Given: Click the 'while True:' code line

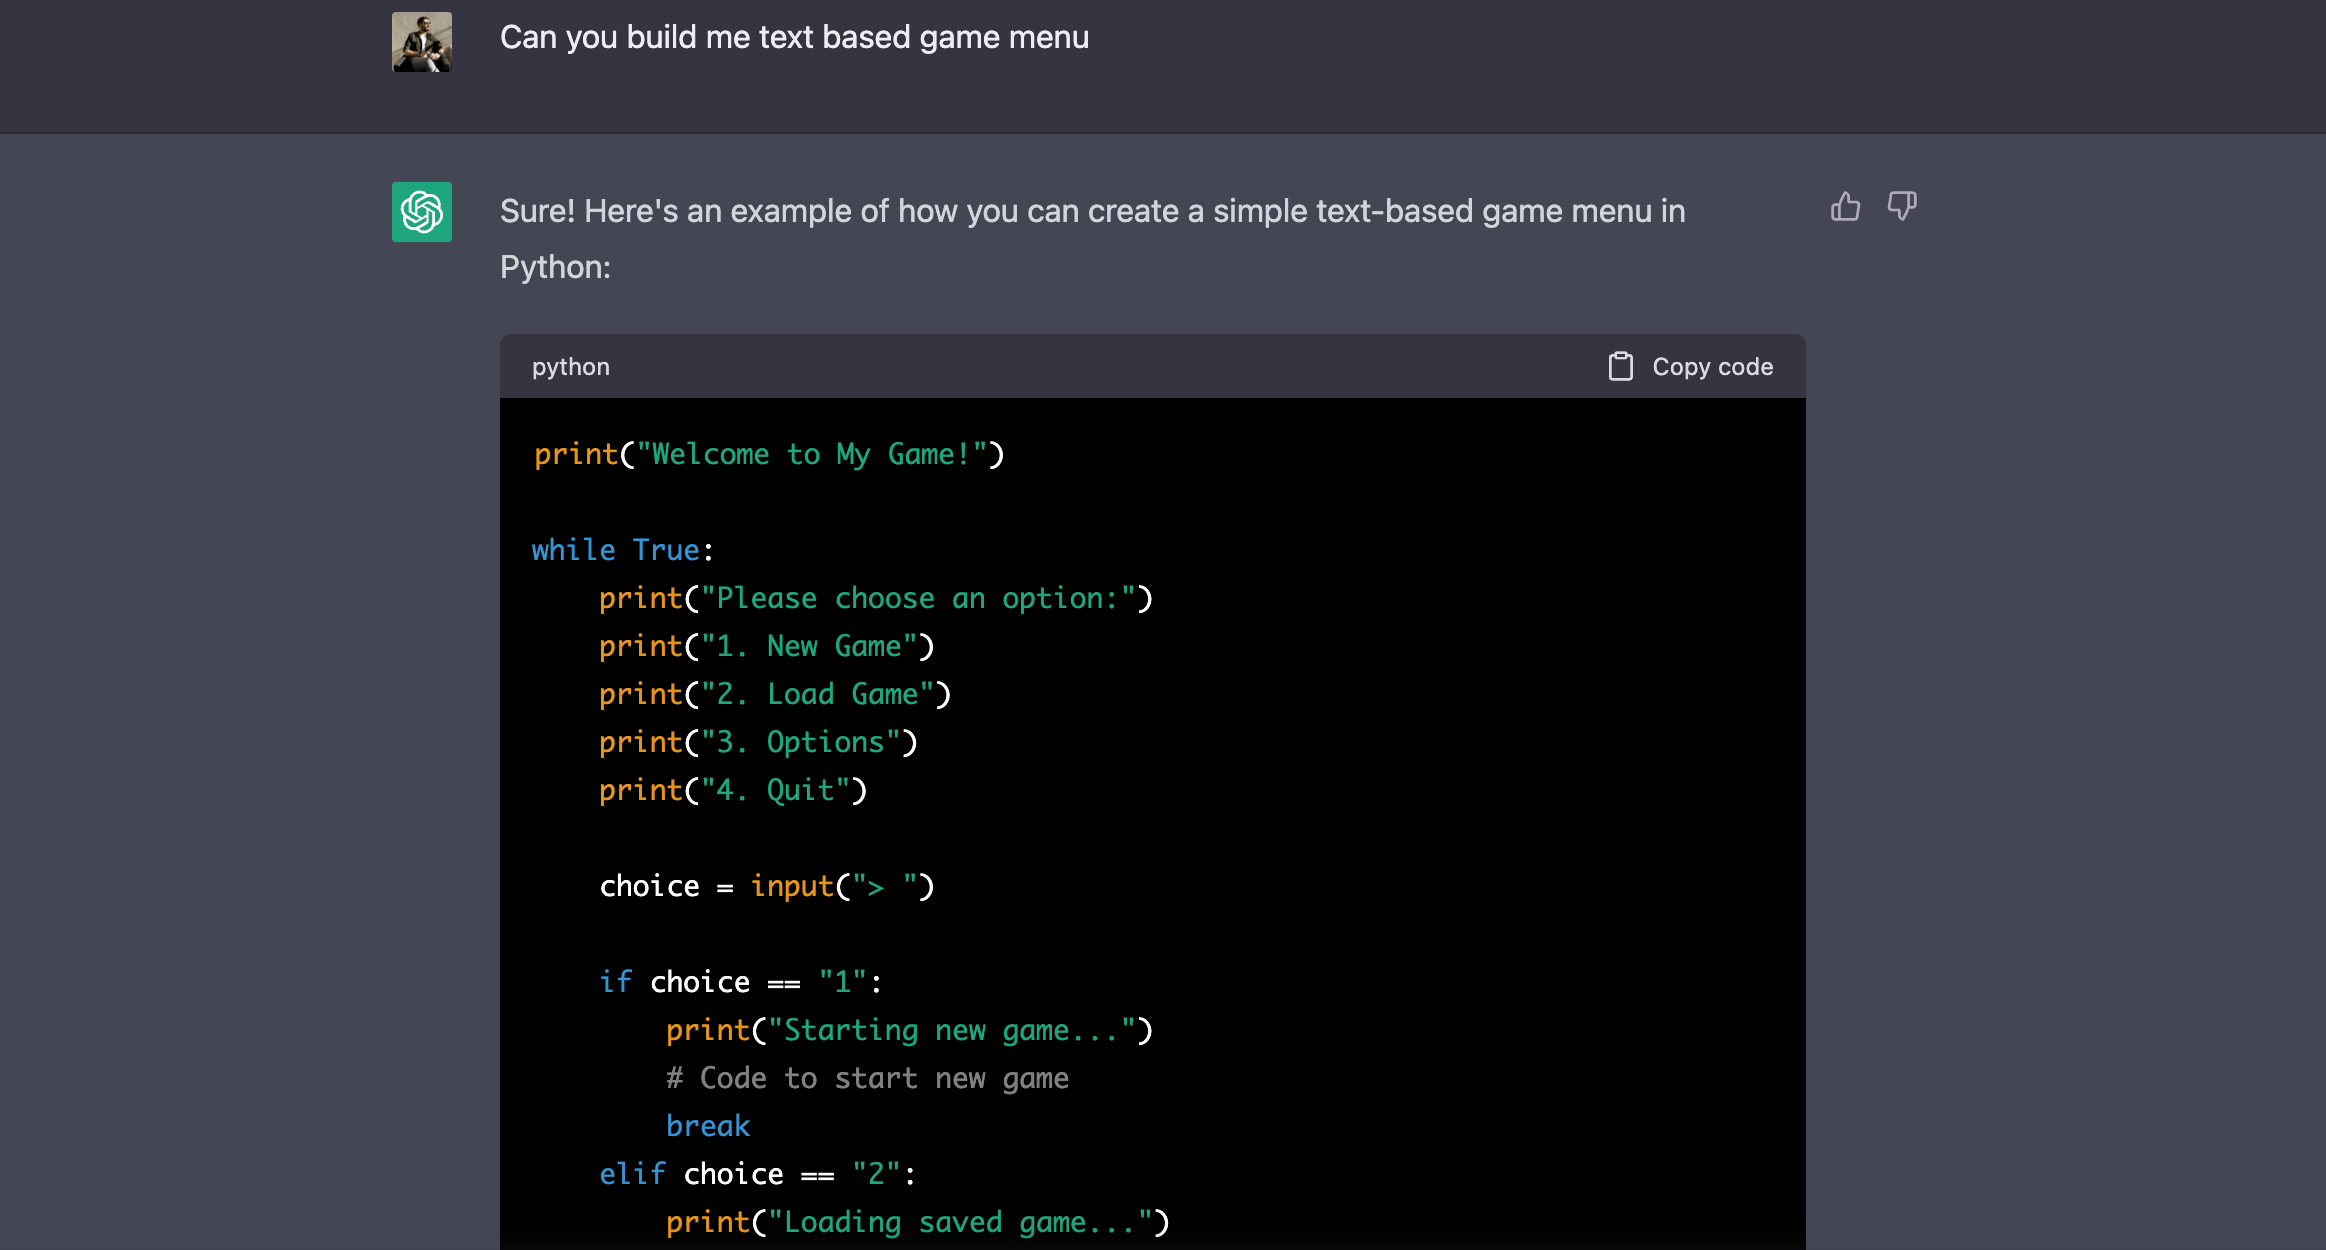Looking at the screenshot, I should coord(622,550).
